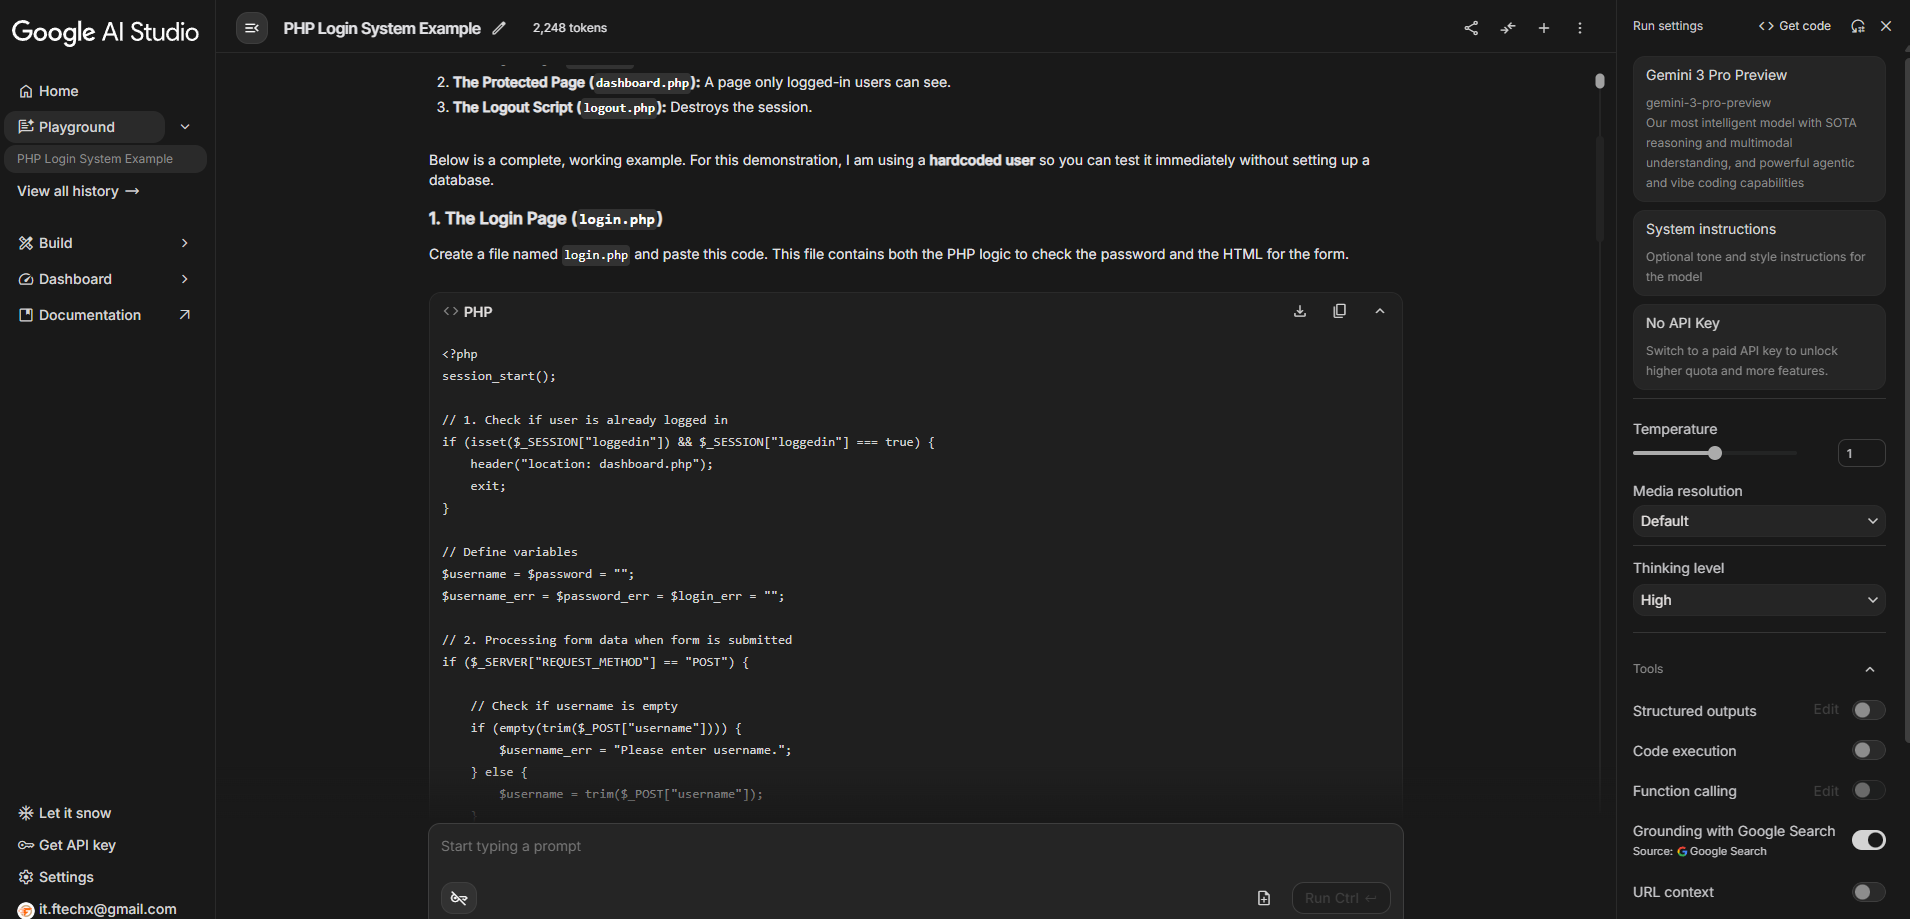Enable Code execution
Image resolution: width=1910 pixels, height=919 pixels.
point(1866,750)
